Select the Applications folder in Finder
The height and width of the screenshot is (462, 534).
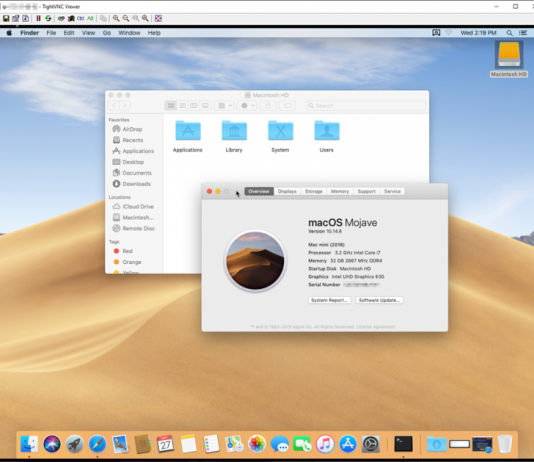[x=188, y=137]
